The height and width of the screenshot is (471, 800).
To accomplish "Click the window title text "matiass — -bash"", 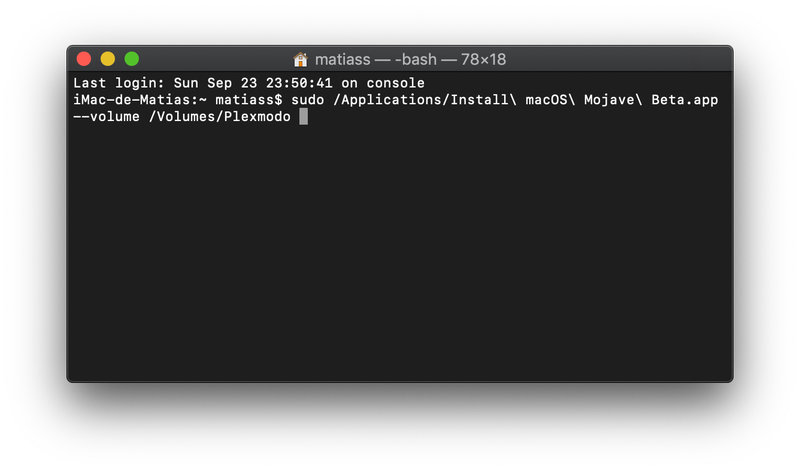I will pyautogui.click(x=376, y=60).
